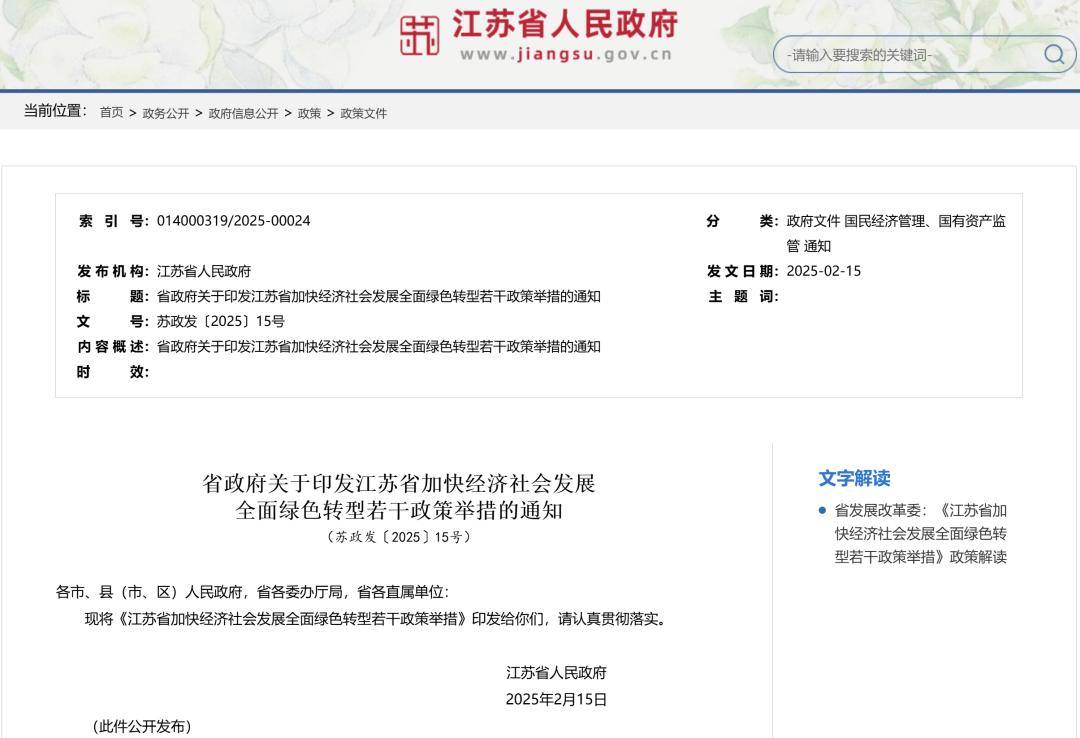Viewport: 1080px width, 738px height.
Task: Go to 首页 in the breadcrumb
Action: pos(112,112)
